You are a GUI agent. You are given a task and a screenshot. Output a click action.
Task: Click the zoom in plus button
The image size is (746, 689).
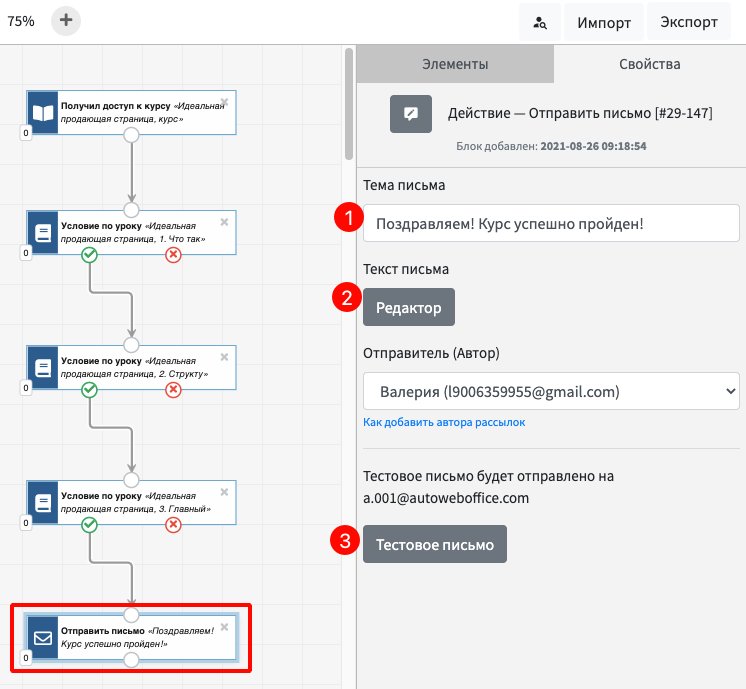pyautogui.click(x=66, y=20)
